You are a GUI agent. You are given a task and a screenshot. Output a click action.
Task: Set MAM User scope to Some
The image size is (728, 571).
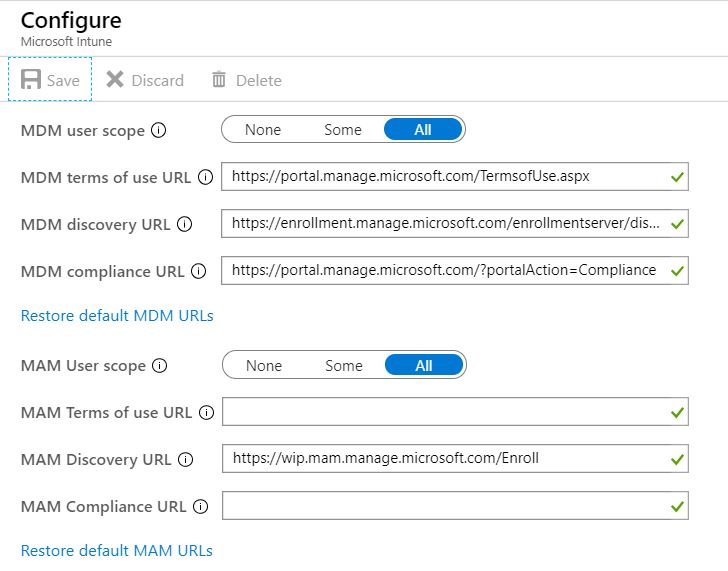(344, 366)
